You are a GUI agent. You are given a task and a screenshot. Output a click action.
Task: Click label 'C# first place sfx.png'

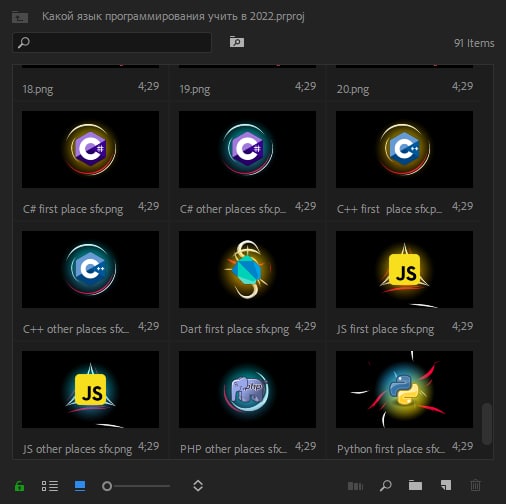73,209
